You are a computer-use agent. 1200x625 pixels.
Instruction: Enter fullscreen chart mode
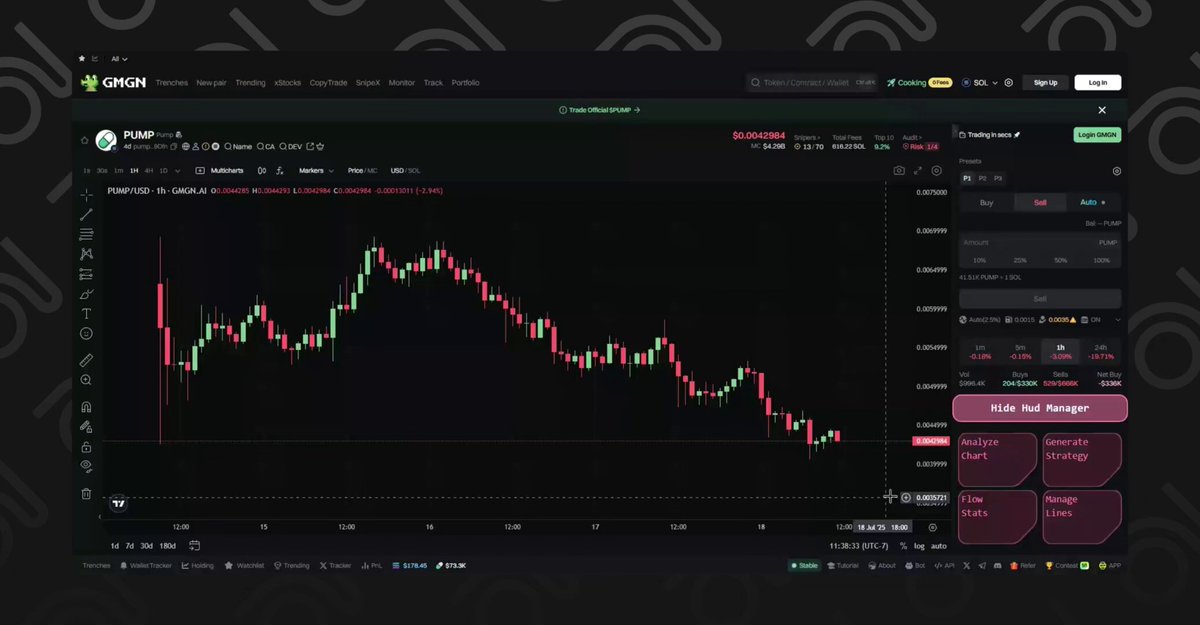point(918,171)
